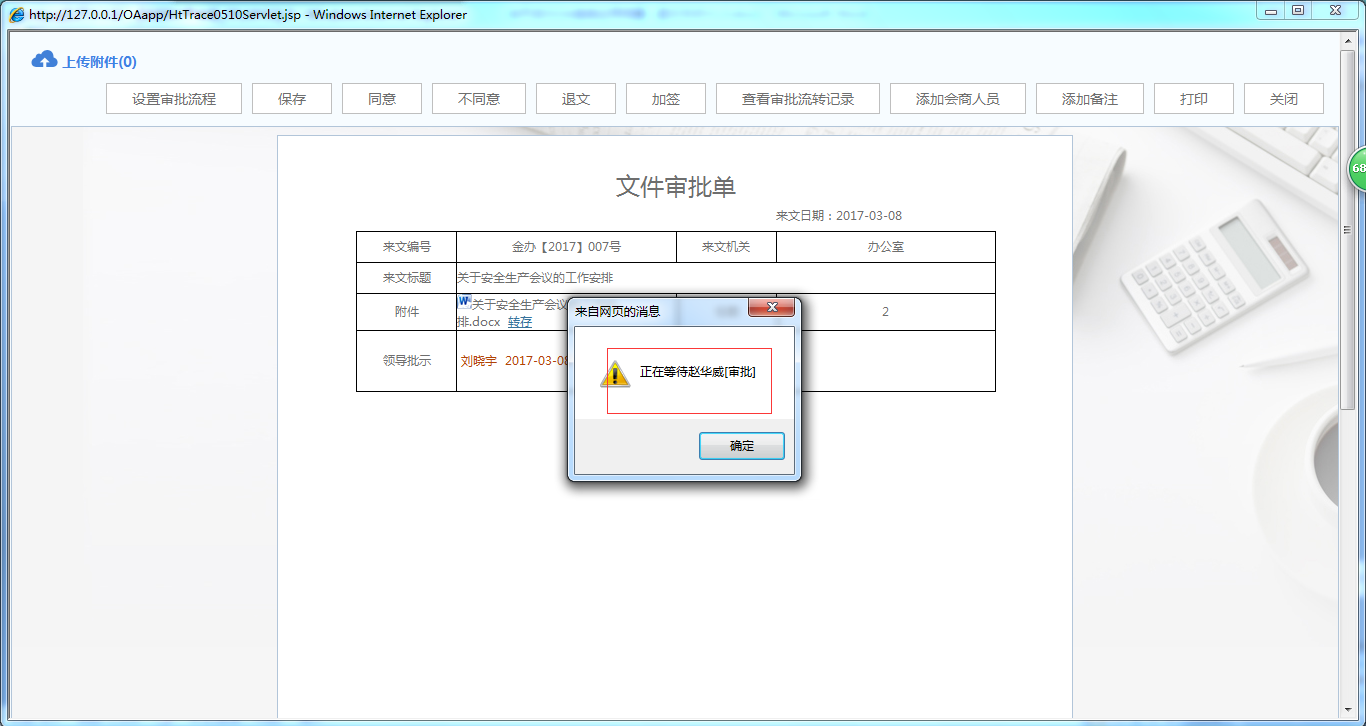Click the 保存 save button
Viewport: 1366px width, 726px height.
coord(292,99)
